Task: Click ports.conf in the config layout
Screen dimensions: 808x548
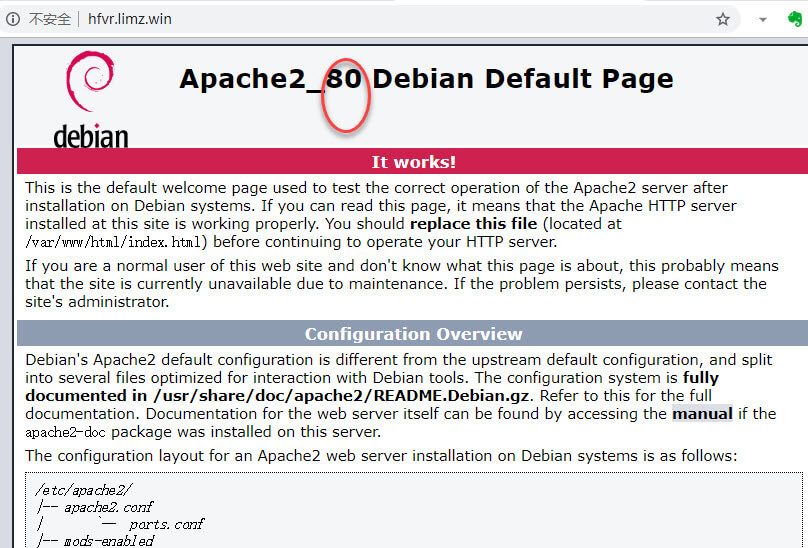Action: pos(166,524)
